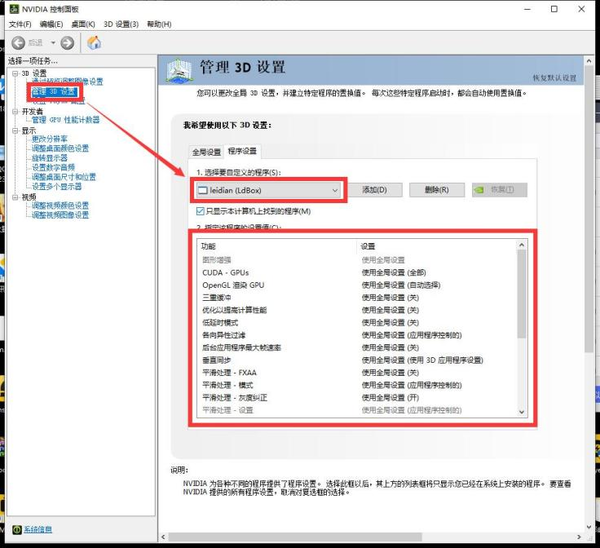Open the 系统信息 link
Screen dimensions: 600x548
38,529
